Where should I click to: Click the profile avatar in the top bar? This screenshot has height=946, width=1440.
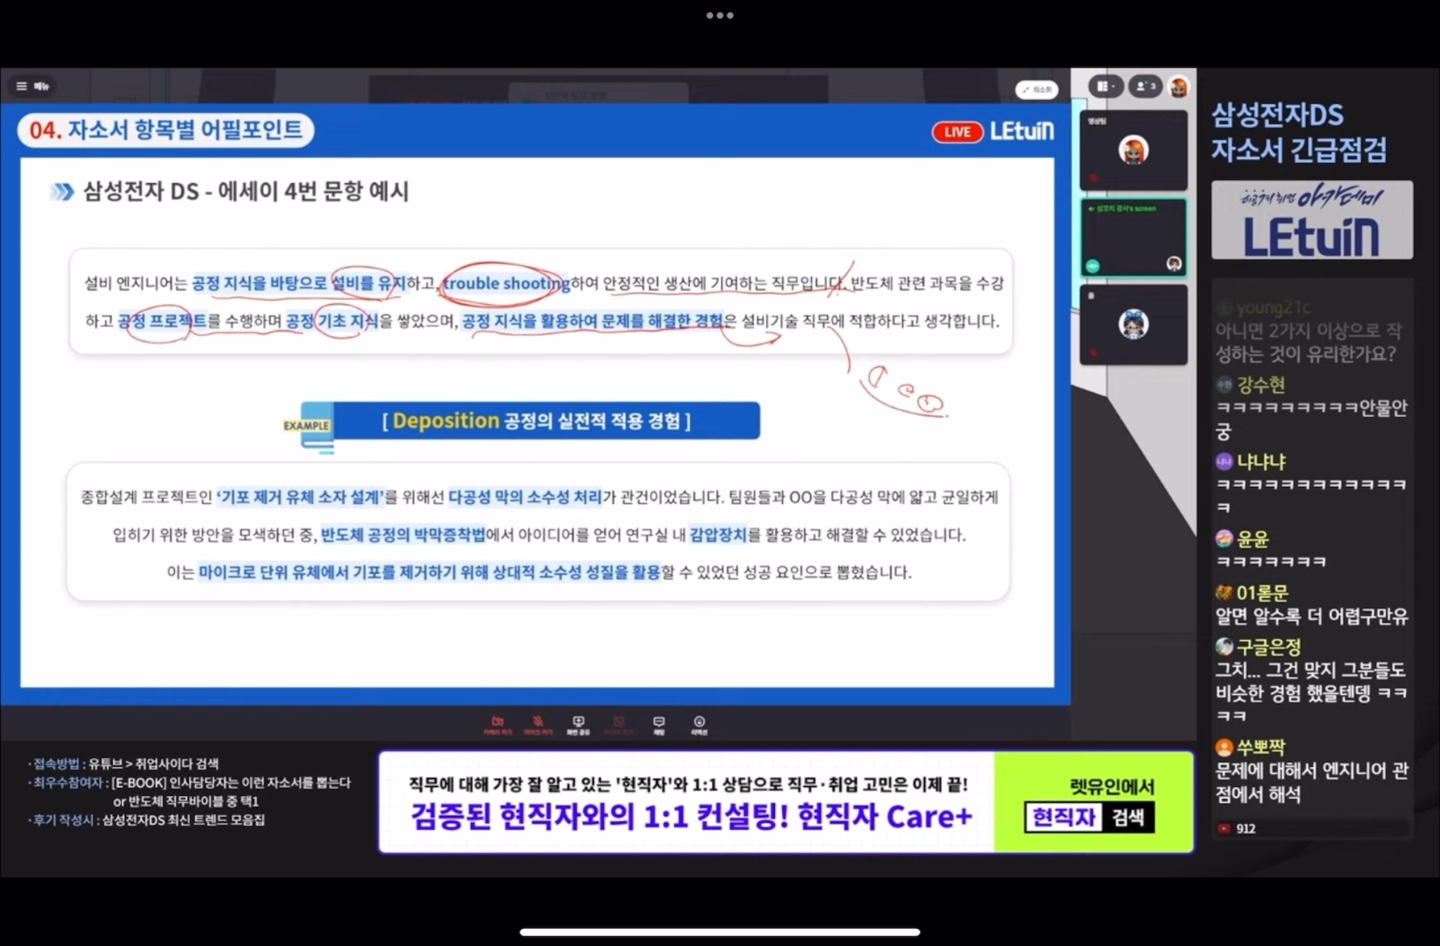point(1179,87)
